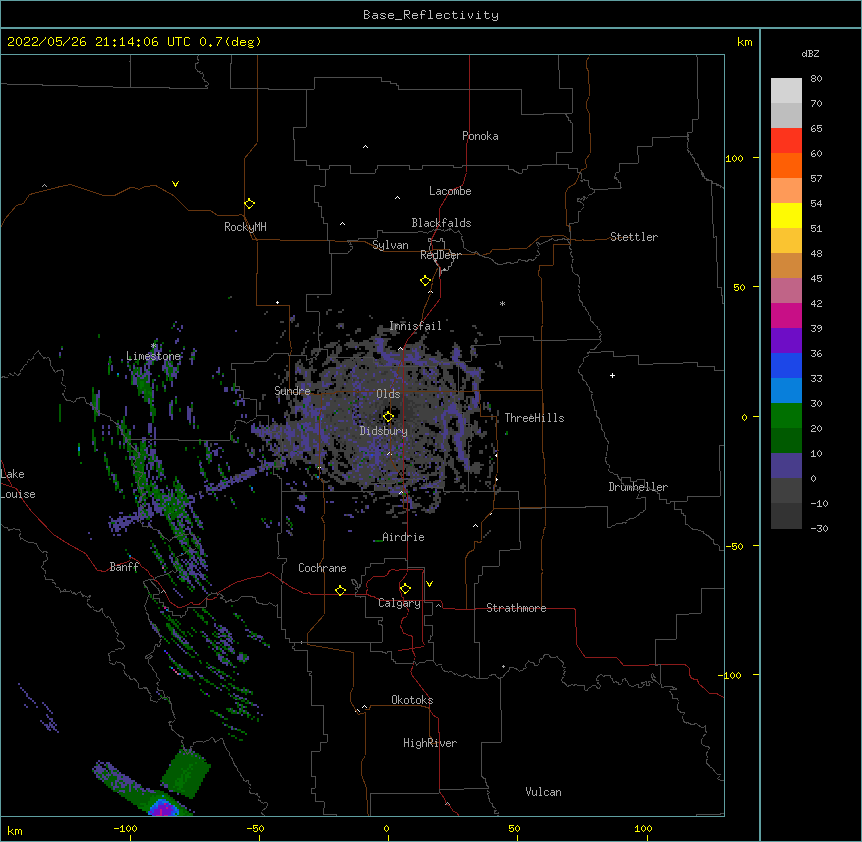This screenshot has width=862, height=842.
Task: Click the Okotoks town label
Action: coord(412,700)
